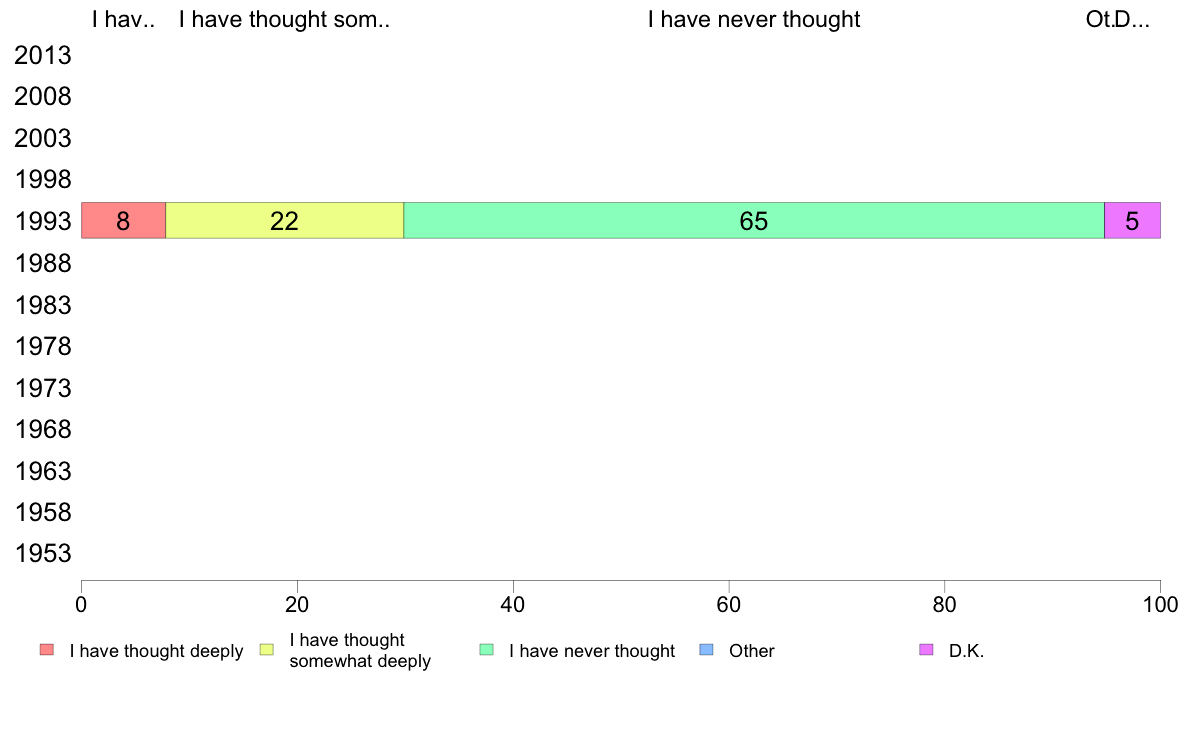Select the yellow bar segment labeled 22

pos(285,221)
